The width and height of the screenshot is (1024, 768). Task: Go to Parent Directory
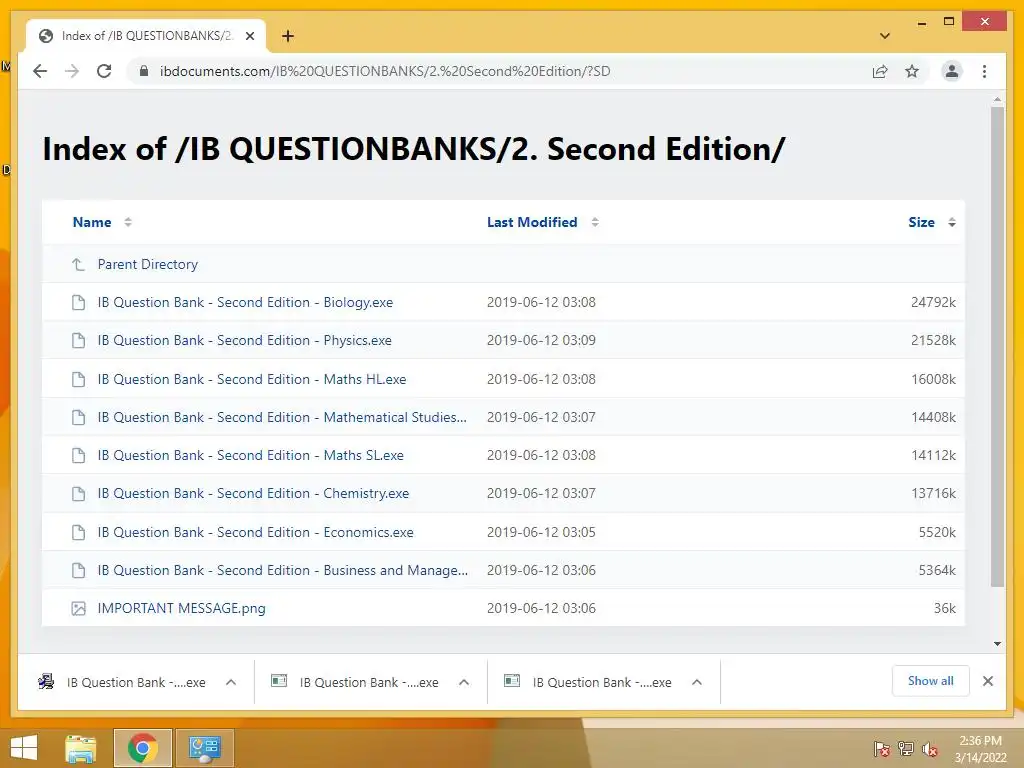pyautogui.click(x=148, y=264)
